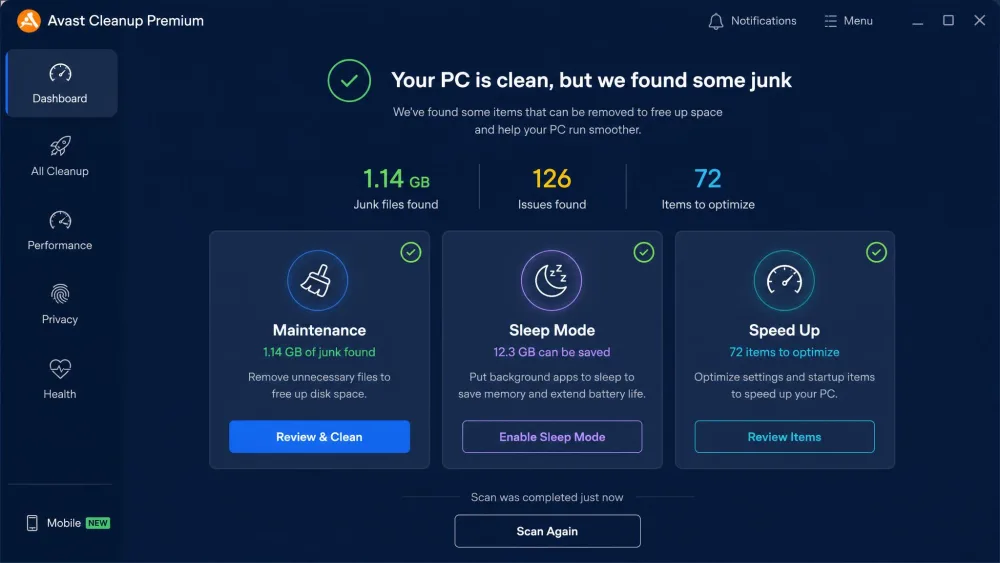Click the Avast logo icon
1000x563 pixels.
[29, 20]
